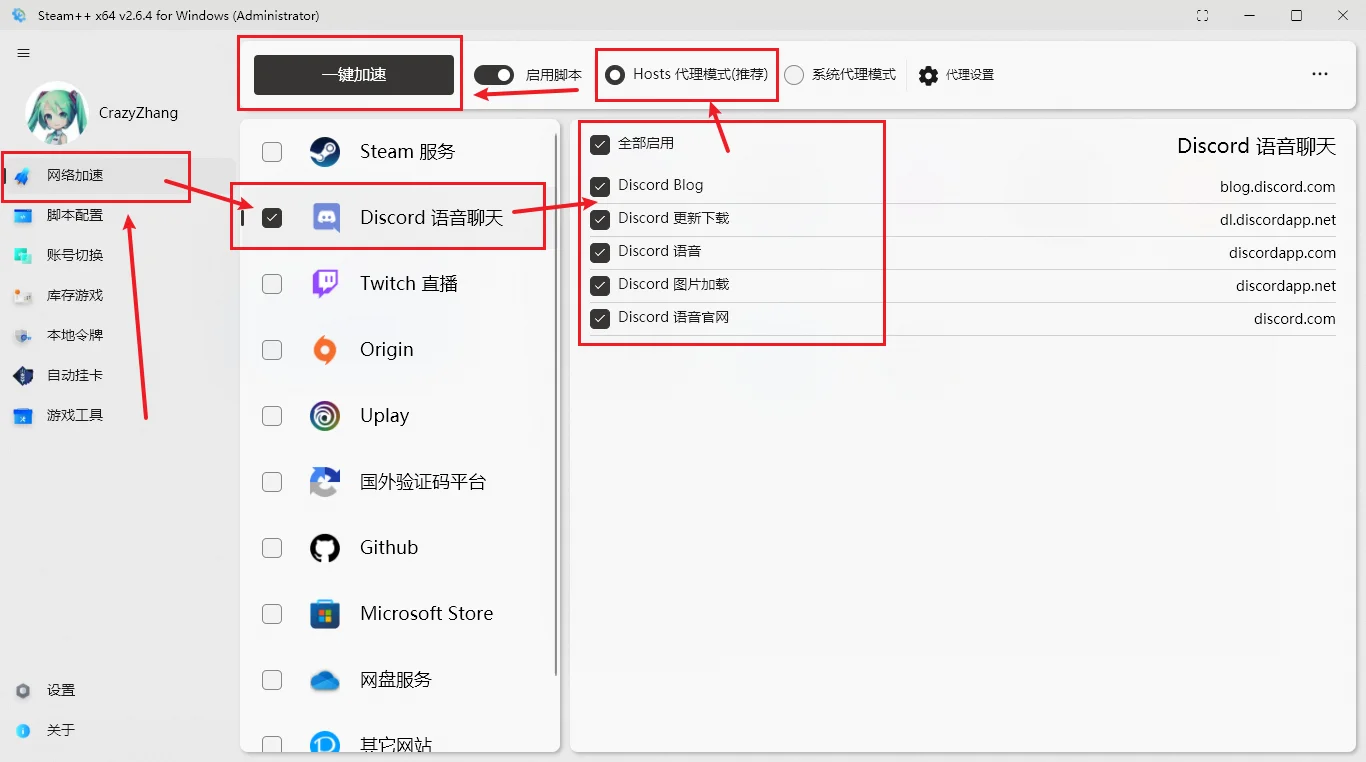Open 脚本配置 in the sidebar
Image resolution: width=1366 pixels, height=762 pixels.
click(x=118, y=216)
